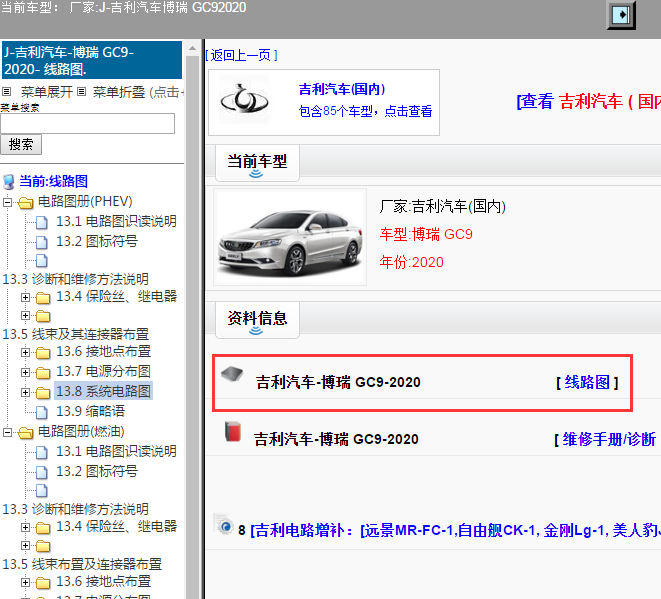The image size is (661, 599).
Task: Expand PHEV 13.4 保险丝、继电器 node
Action: [x=25, y=298]
